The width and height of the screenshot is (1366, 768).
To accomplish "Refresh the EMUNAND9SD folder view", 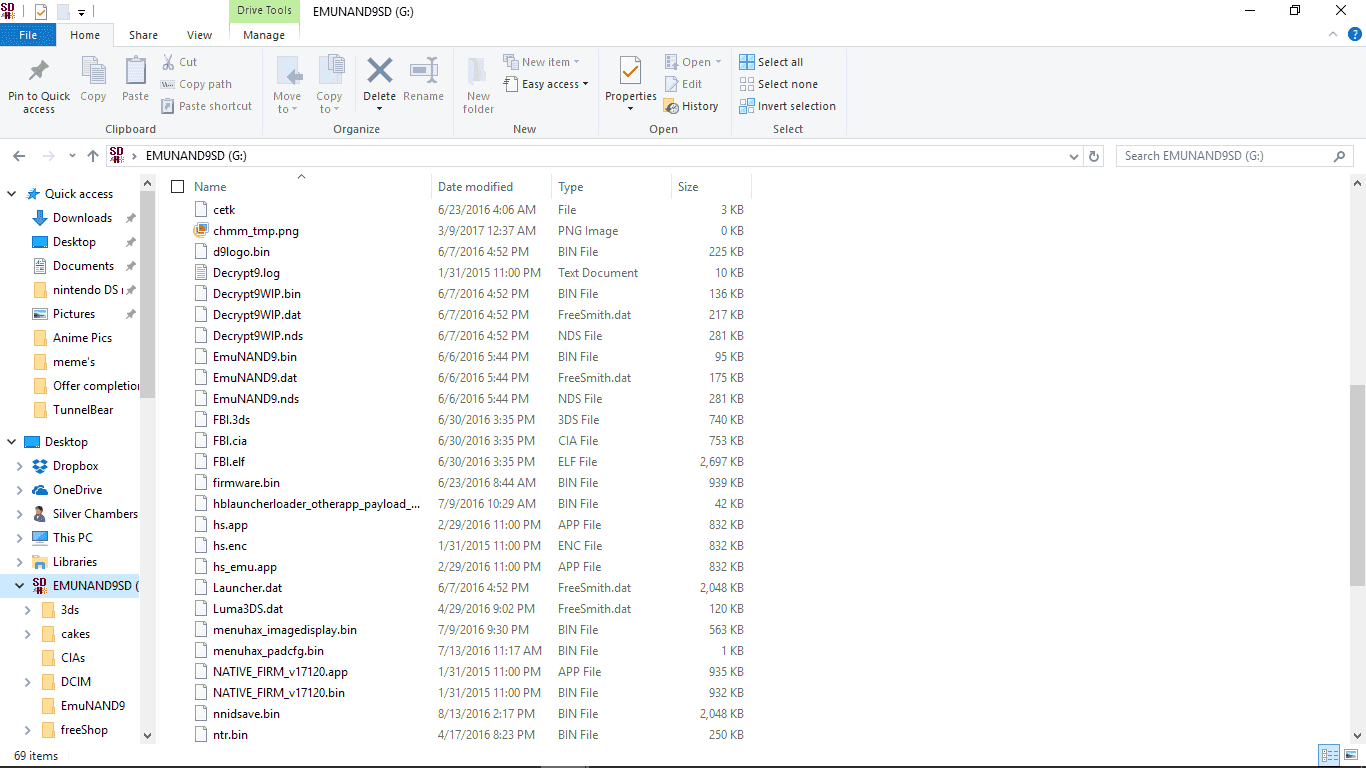I will click(1094, 156).
